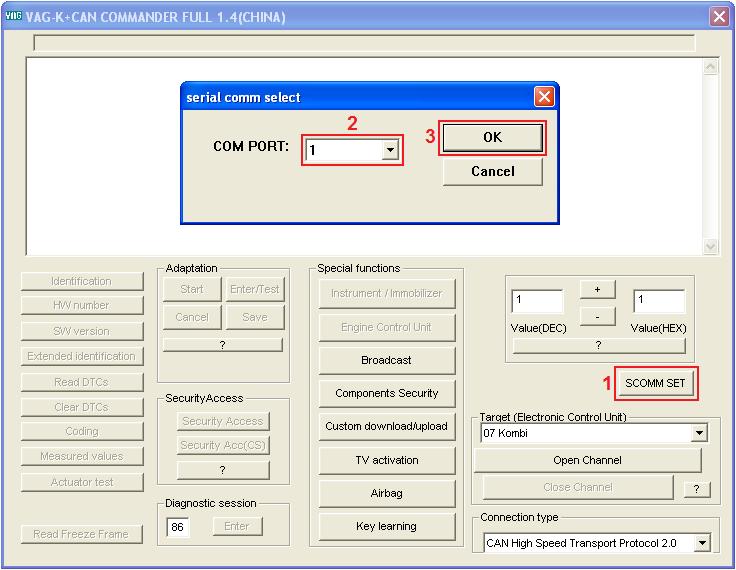Focus the Value(DEC) input field

tap(537, 301)
